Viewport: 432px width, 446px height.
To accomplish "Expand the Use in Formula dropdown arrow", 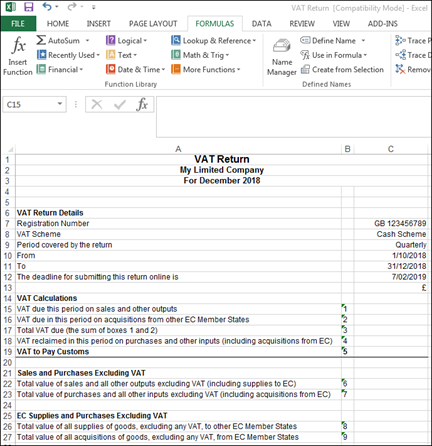I will click(365, 55).
